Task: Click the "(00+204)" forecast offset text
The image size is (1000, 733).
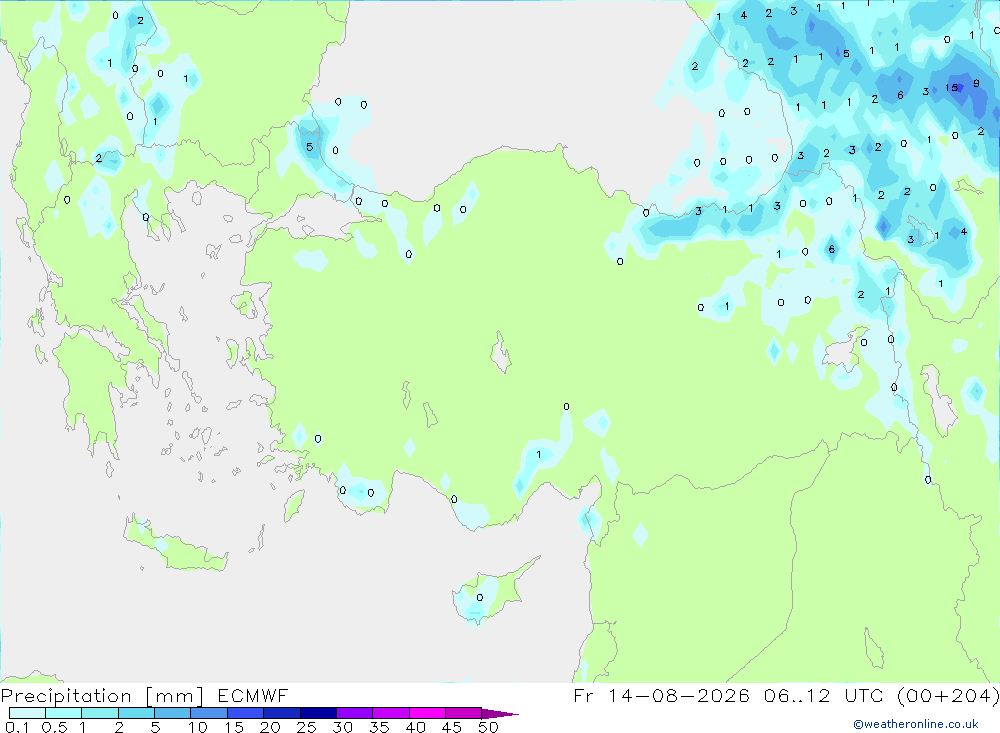Action: tap(948, 695)
